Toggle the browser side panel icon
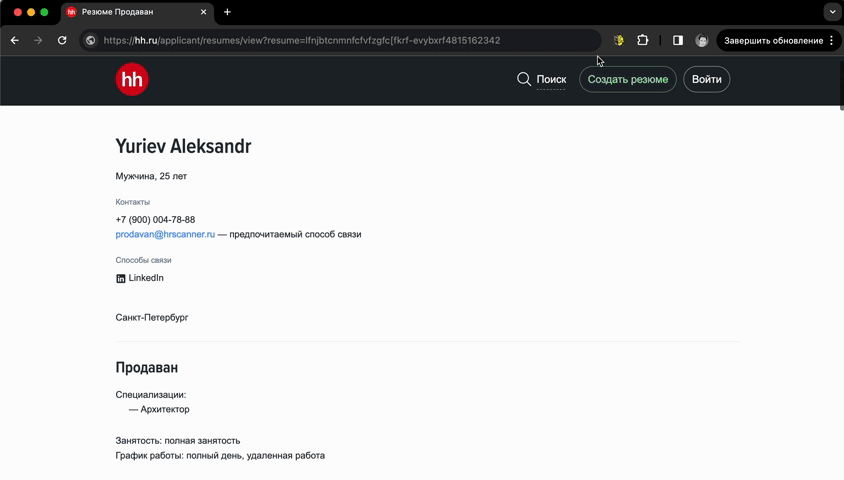This screenshot has width=844, height=480. 678,41
